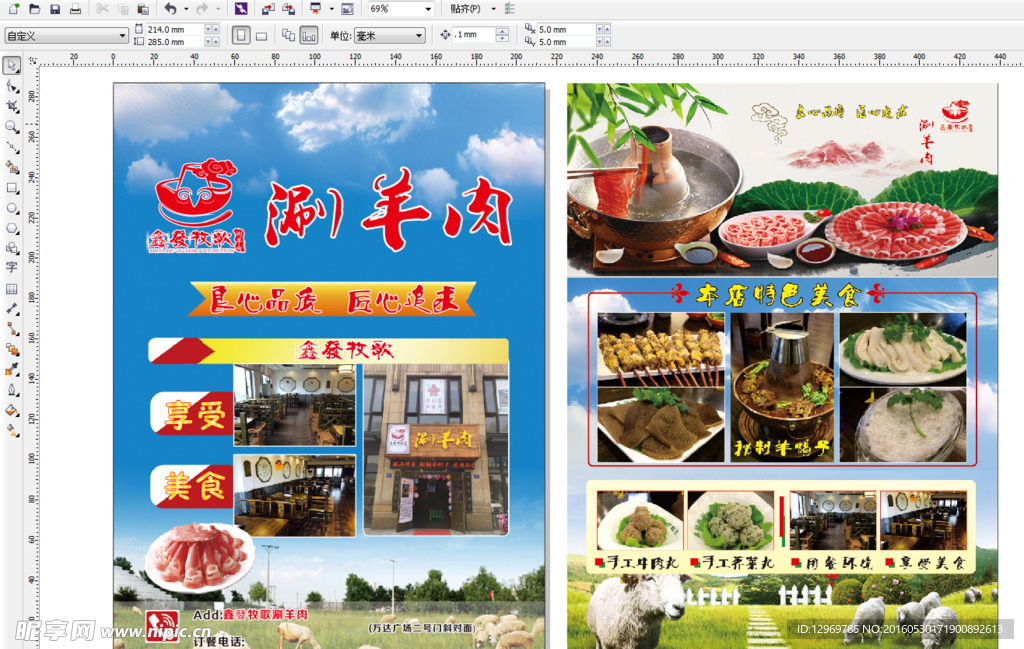The height and width of the screenshot is (649, 1024).
Task: Open the 毫米 units dropdown
Action: pos(390,36)
